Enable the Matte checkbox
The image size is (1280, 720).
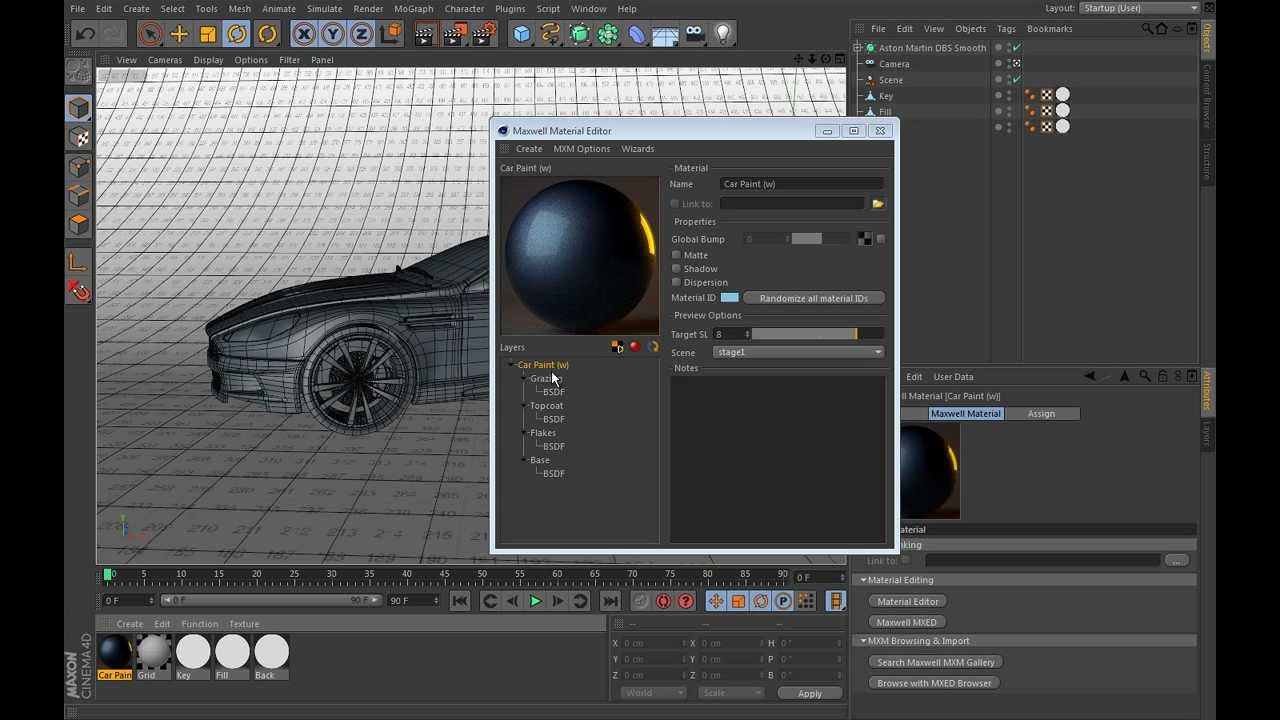tap(676, 255)
